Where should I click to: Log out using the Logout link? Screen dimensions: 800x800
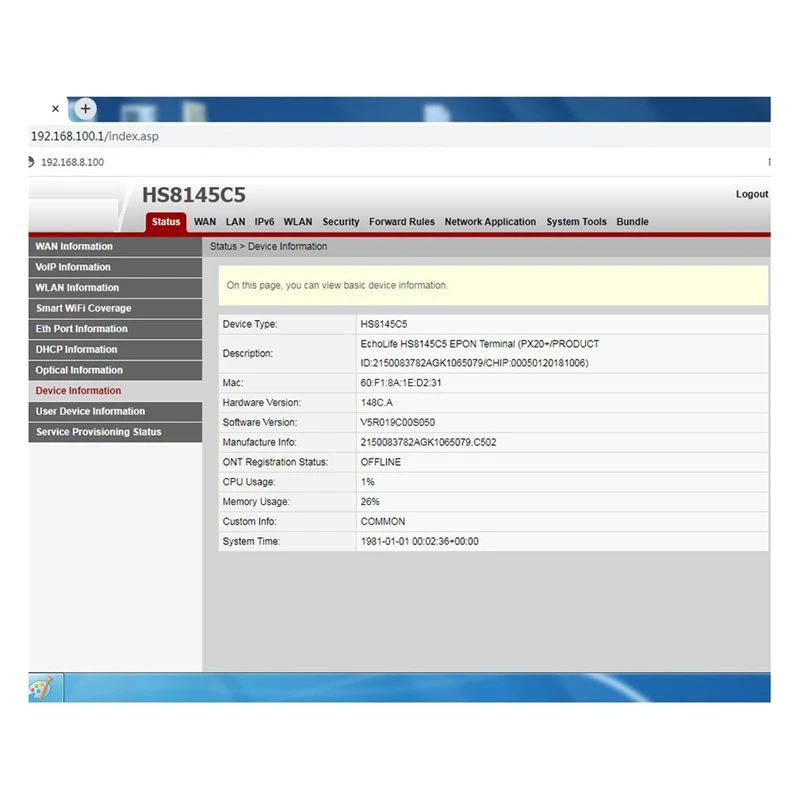coord(752,194)
